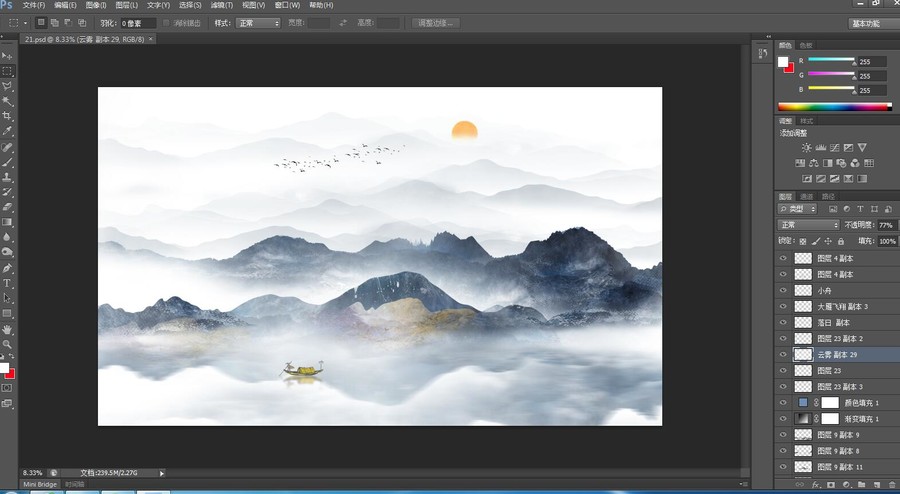Open the layer filter 类型 dropdown

[797, 209]
